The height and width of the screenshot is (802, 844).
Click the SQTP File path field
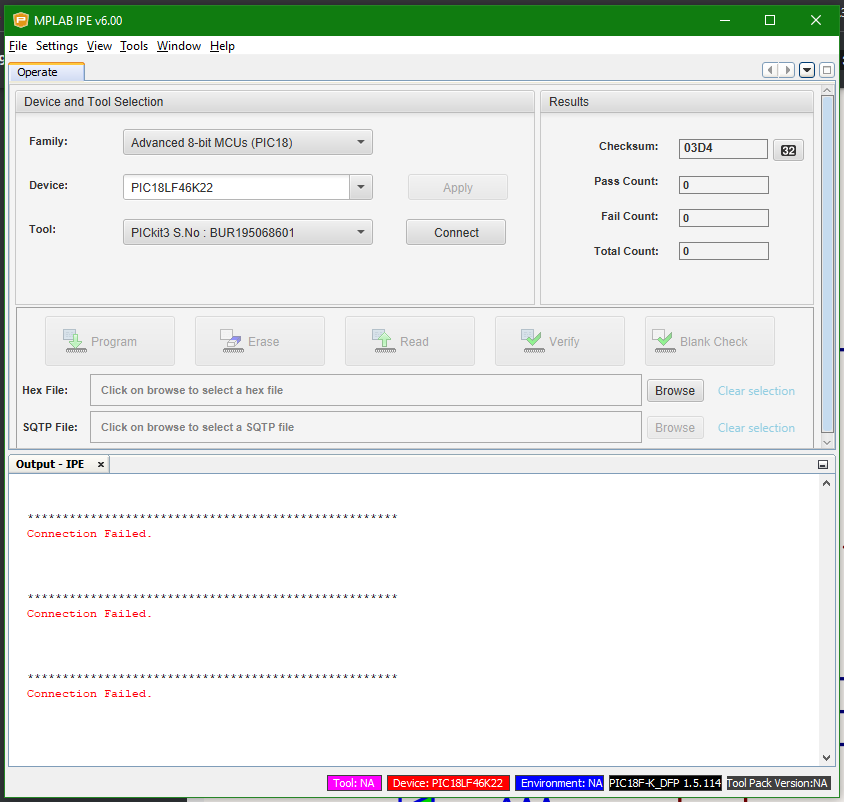[x=365, y=427]
